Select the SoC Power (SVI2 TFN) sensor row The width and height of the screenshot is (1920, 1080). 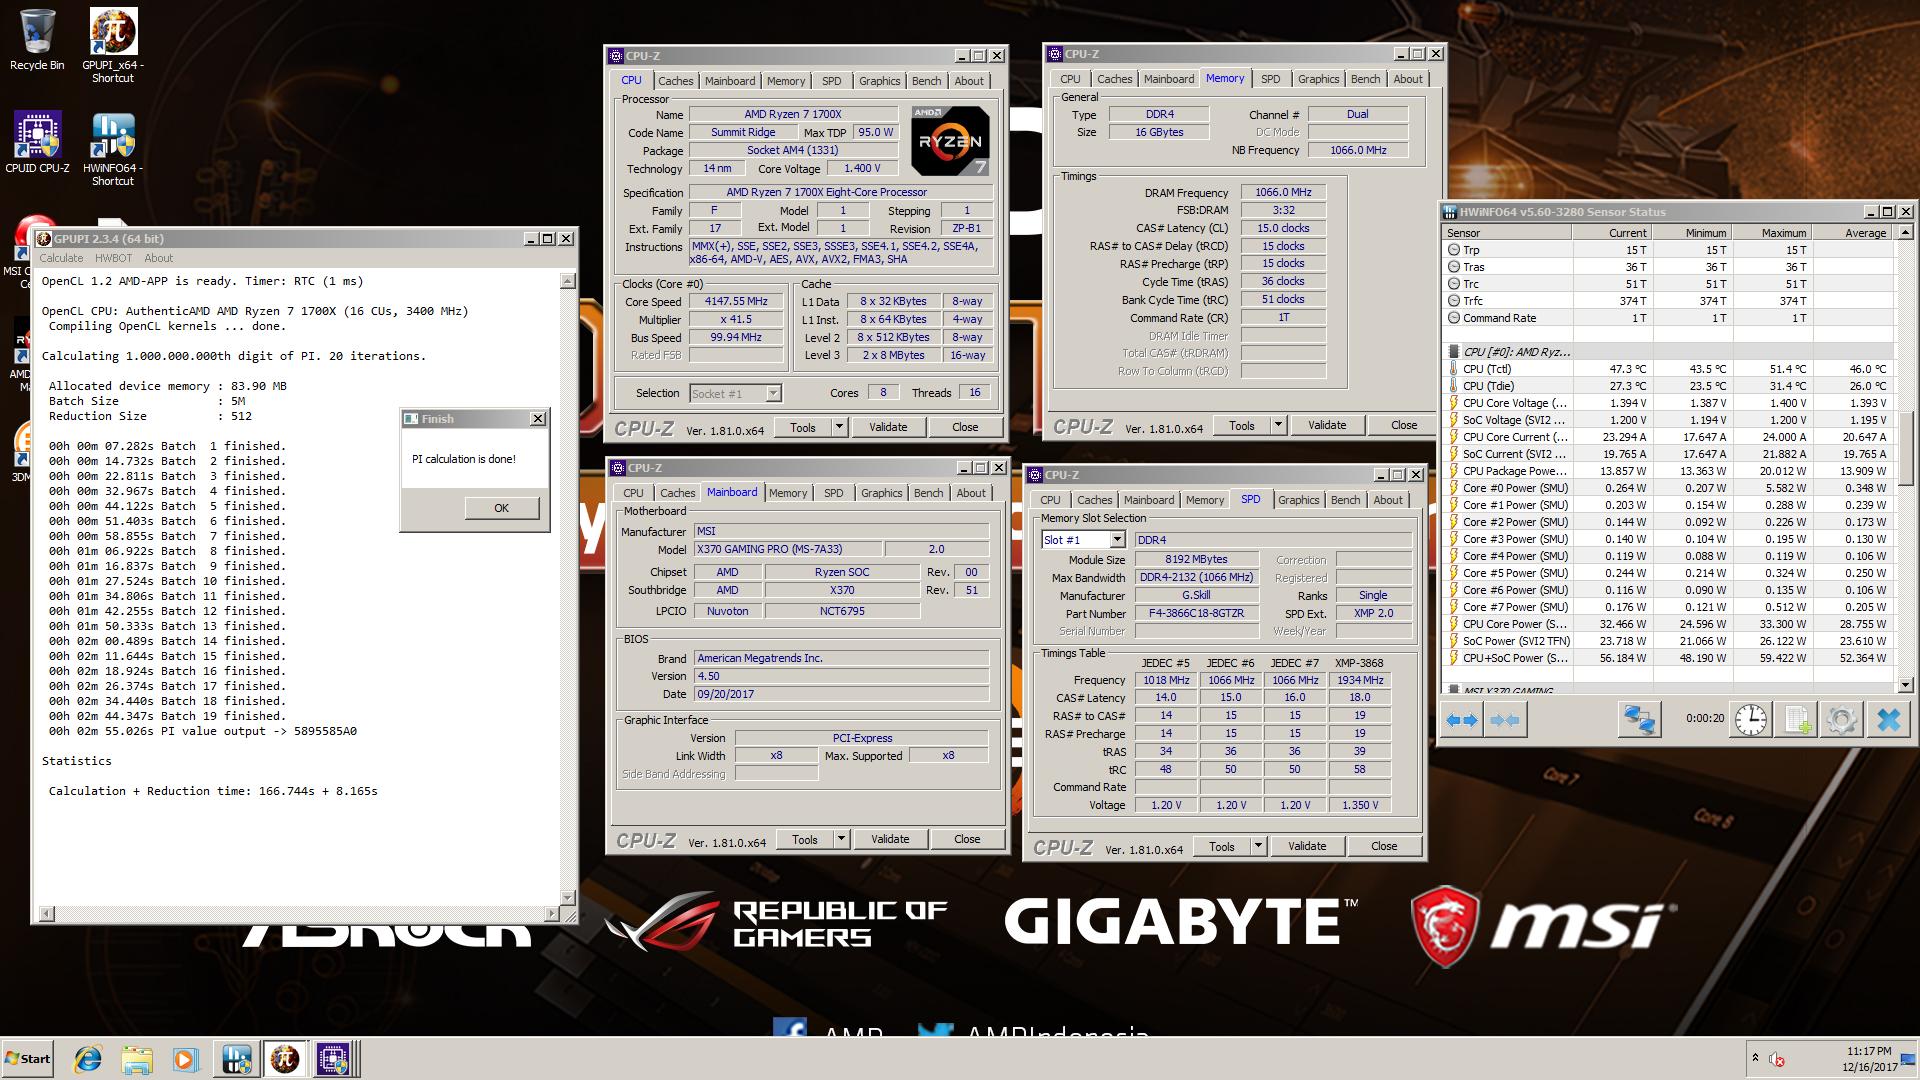click(x=1670, y=641)
